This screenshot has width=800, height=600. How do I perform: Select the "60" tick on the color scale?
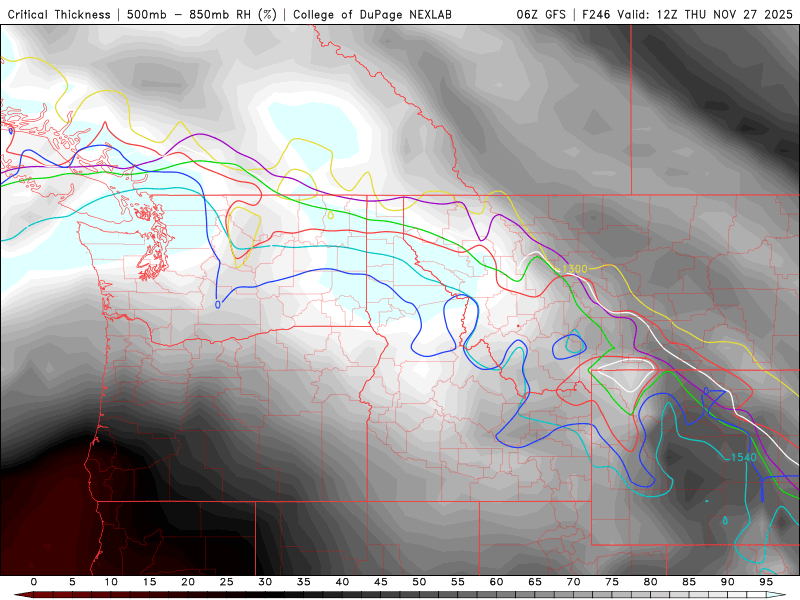tap(496, 582)
